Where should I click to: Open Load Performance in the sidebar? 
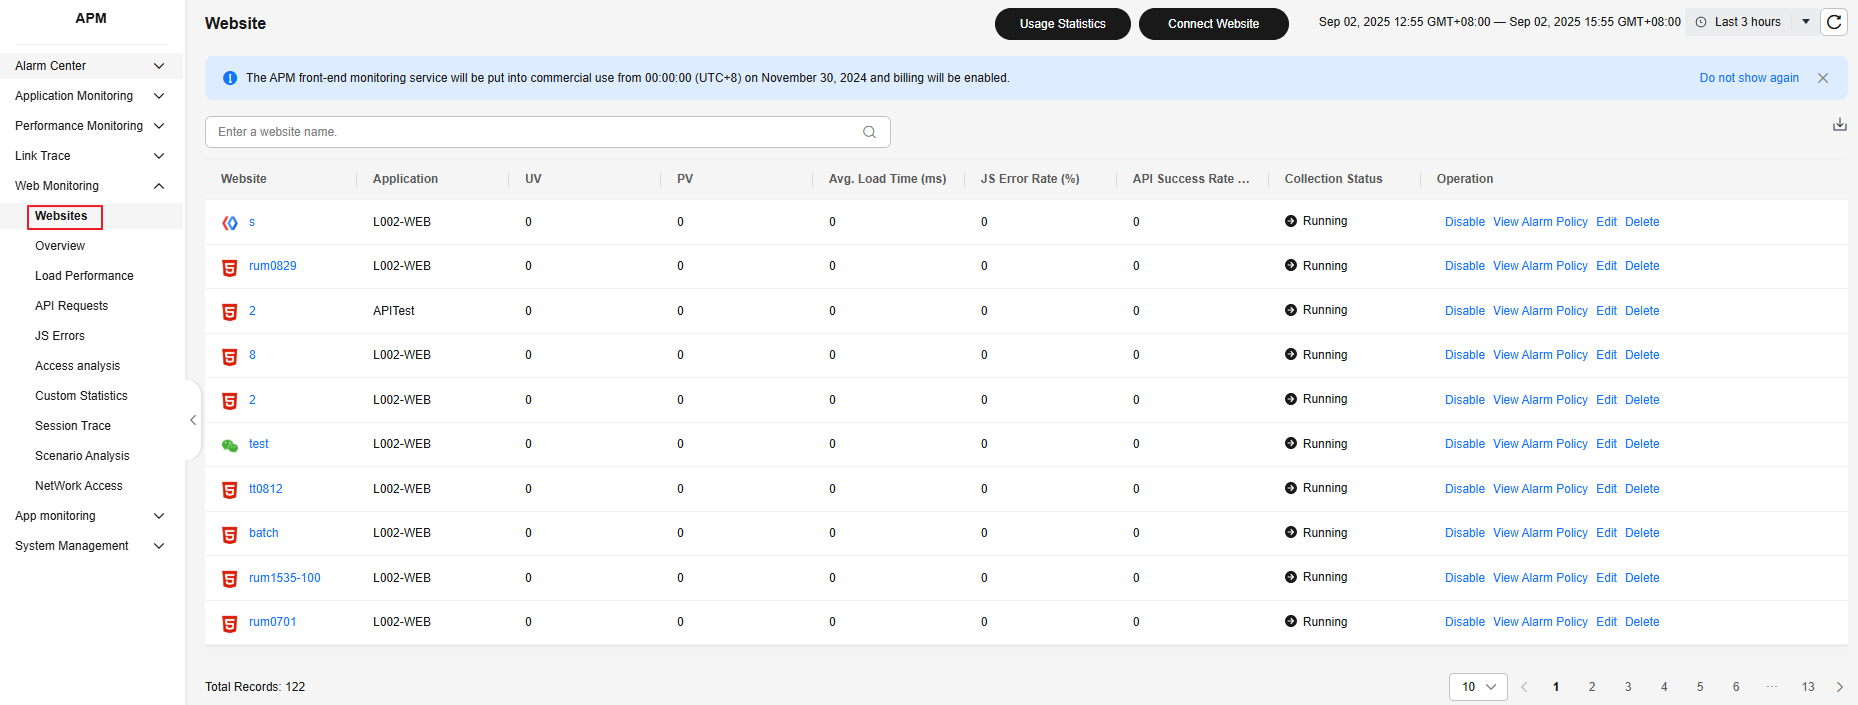(84, 276)
